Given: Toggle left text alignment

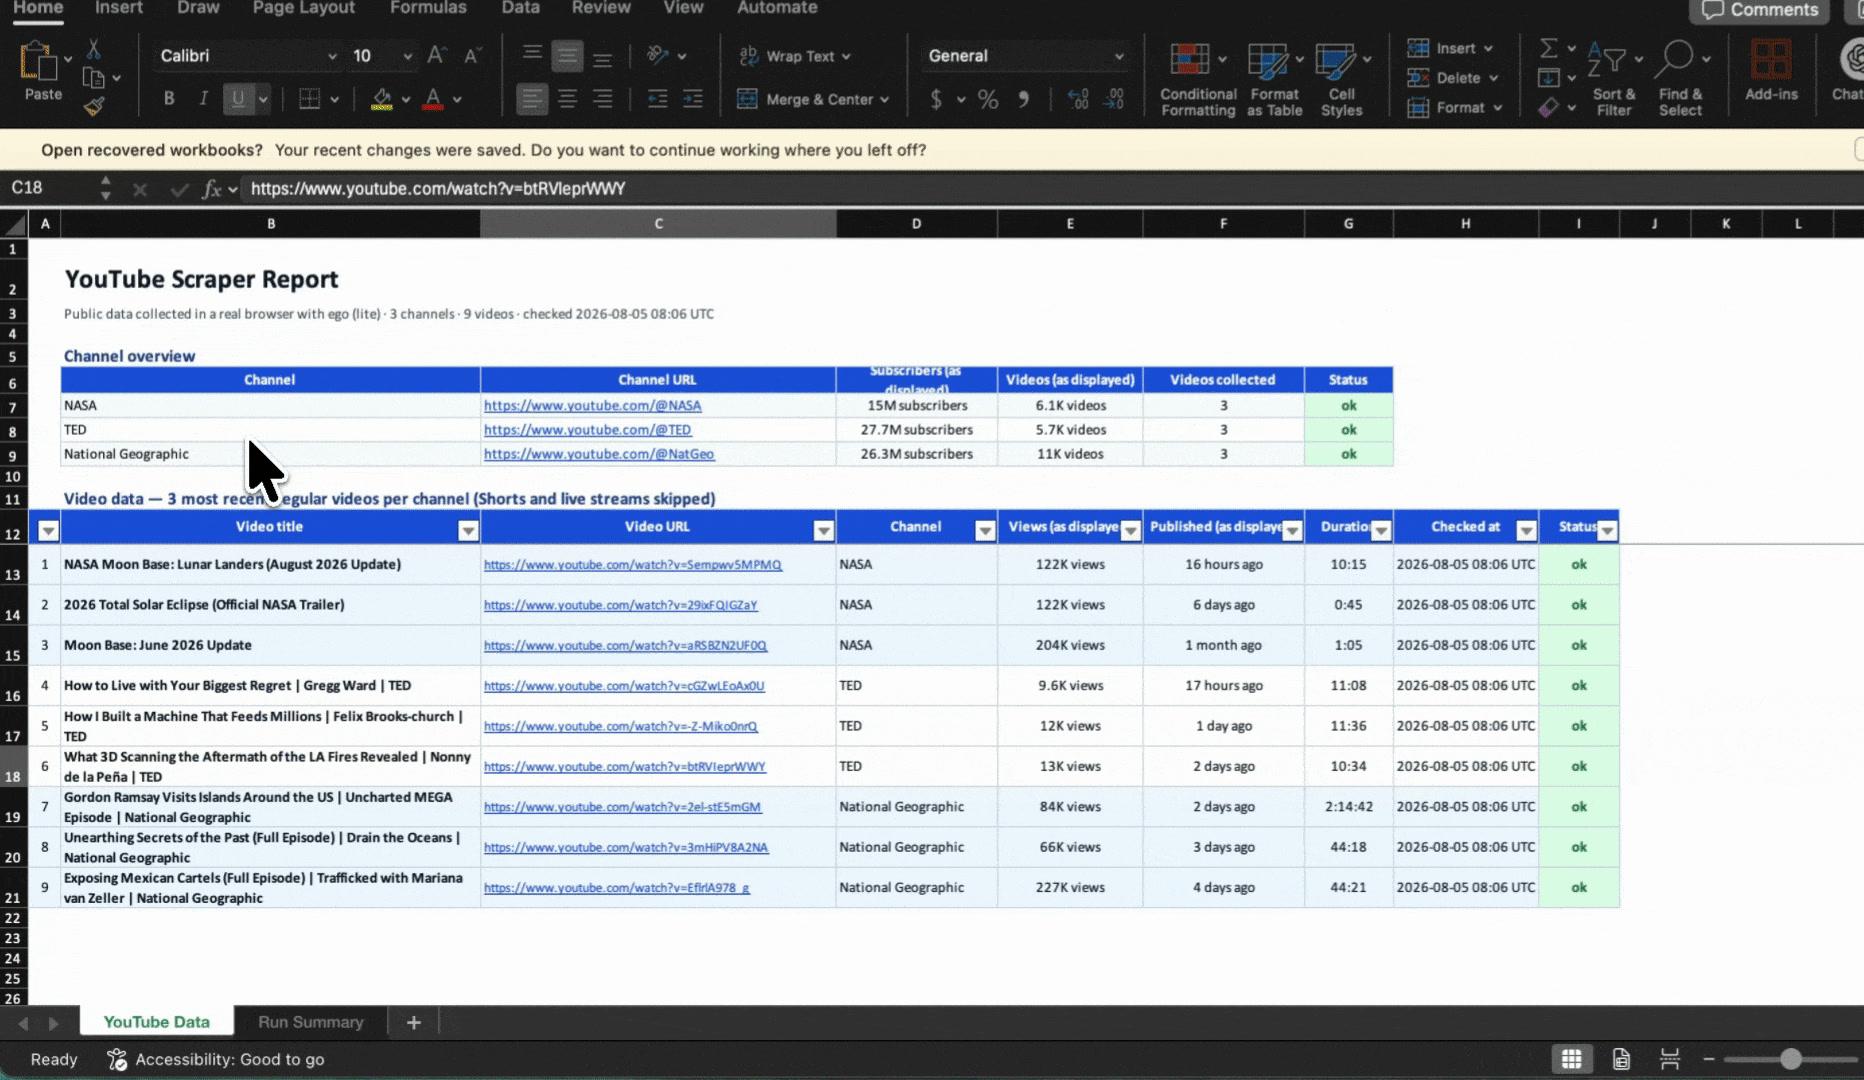Looking at the screenshot, I should tap(532, 99).
